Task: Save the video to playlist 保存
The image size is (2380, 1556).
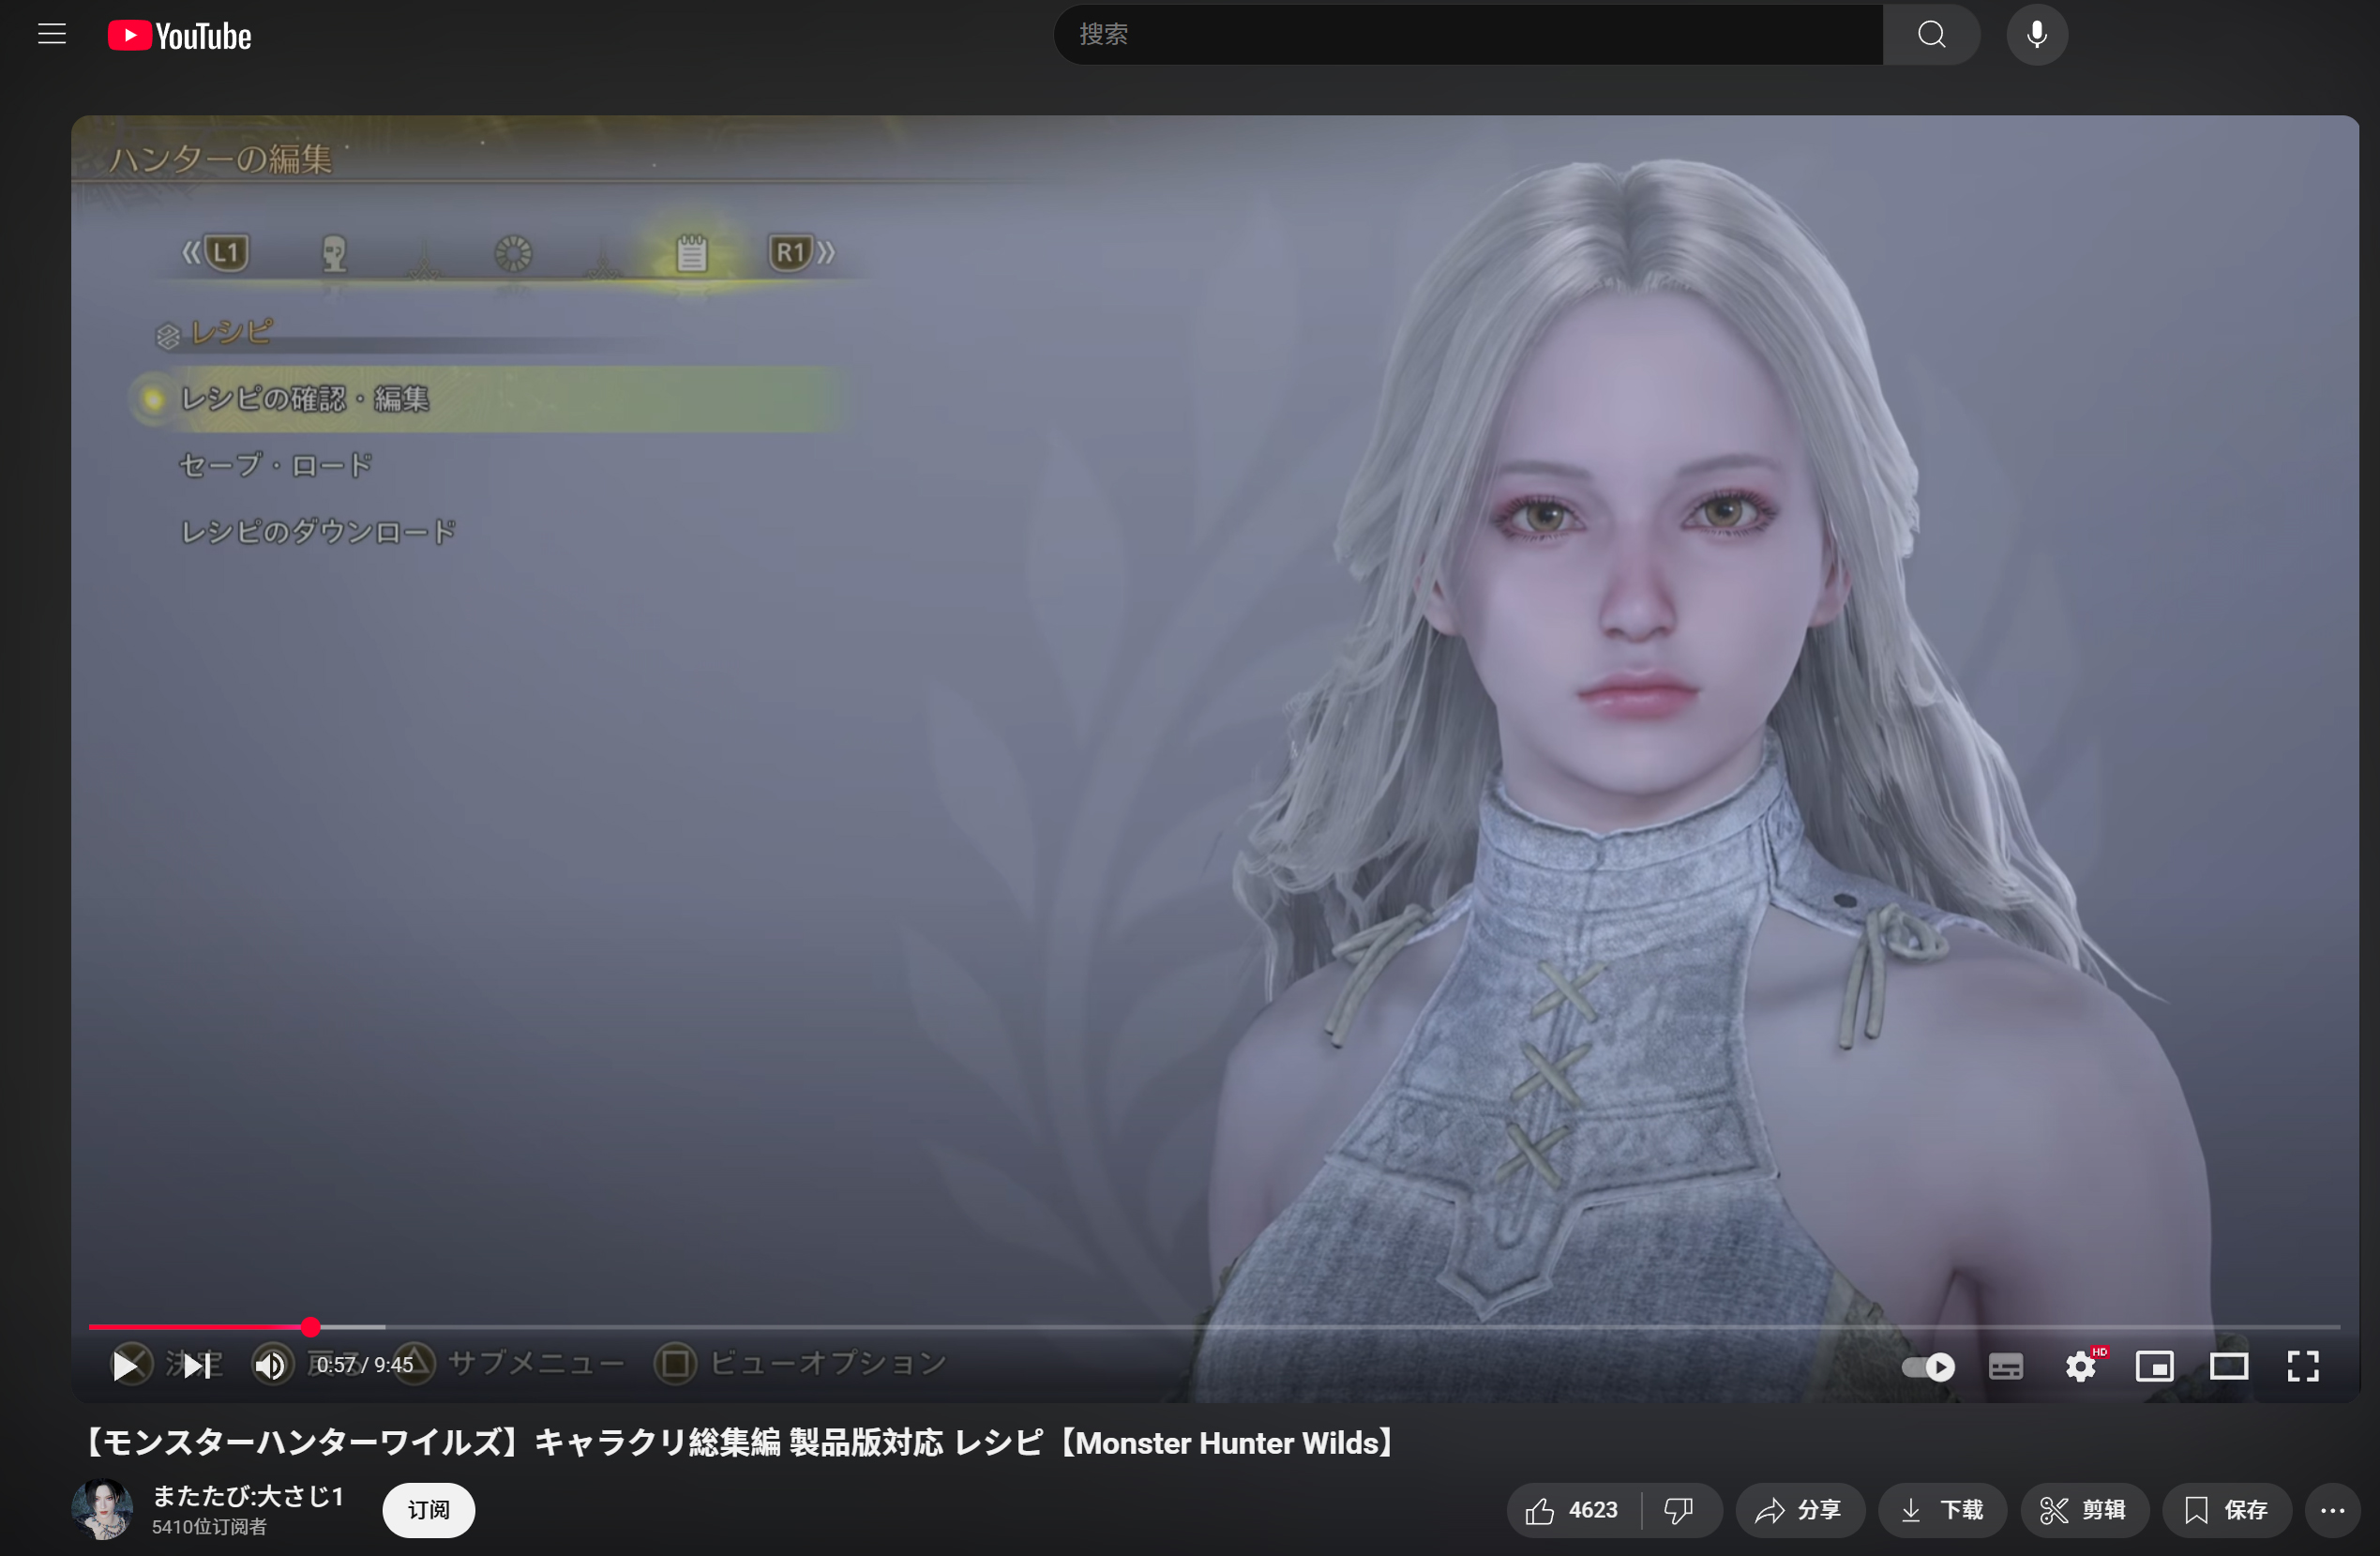Action: click(2227, 1511)
